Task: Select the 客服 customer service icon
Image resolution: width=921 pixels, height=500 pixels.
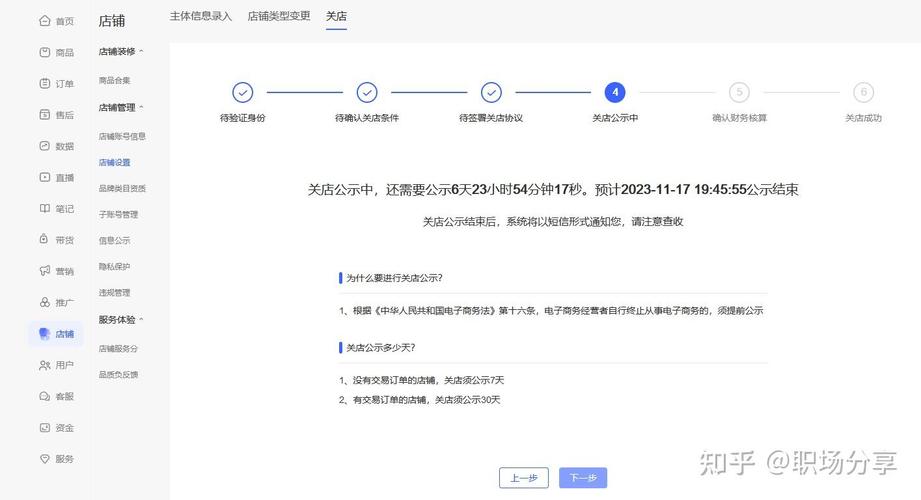Action: (x=44, y=396)
